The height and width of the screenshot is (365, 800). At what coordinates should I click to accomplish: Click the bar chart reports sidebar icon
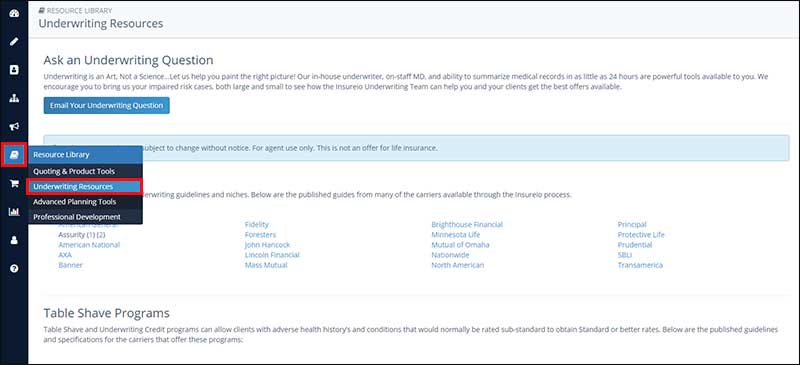(x=14, y=211)
